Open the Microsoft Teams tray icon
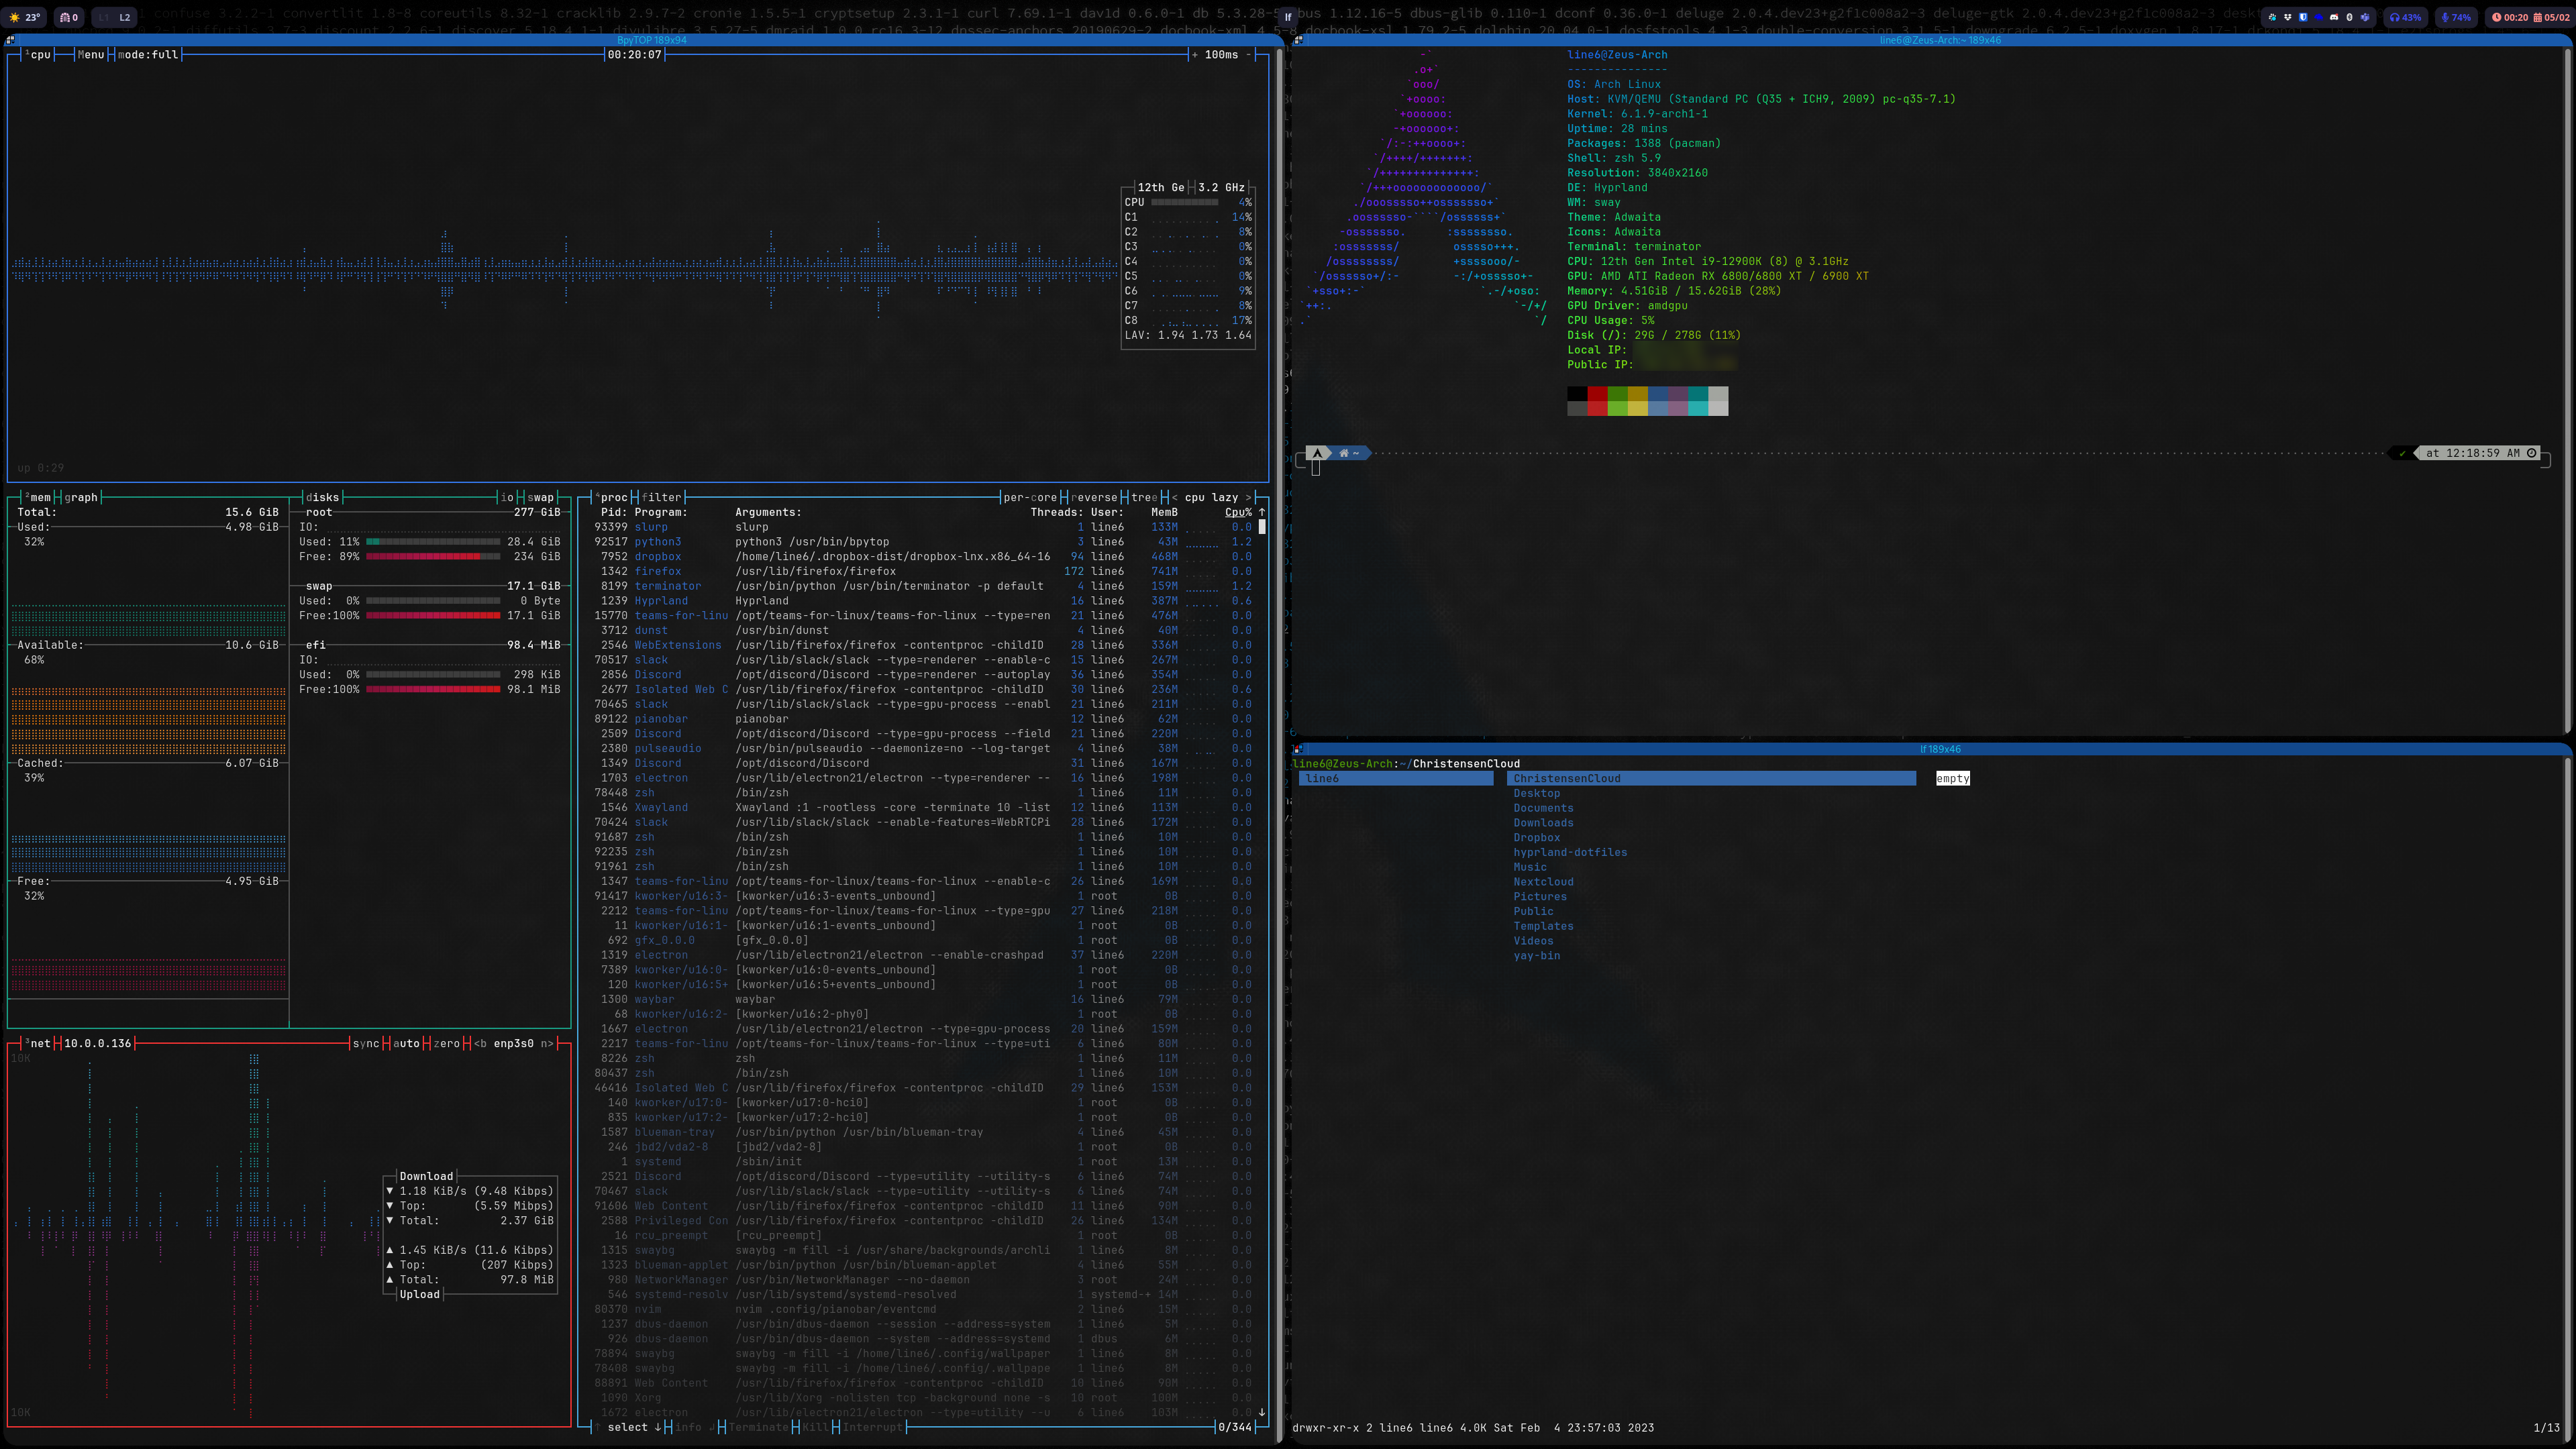Image resolution: width=2576 pixels, height=1449 pixels. [2365, 18]
